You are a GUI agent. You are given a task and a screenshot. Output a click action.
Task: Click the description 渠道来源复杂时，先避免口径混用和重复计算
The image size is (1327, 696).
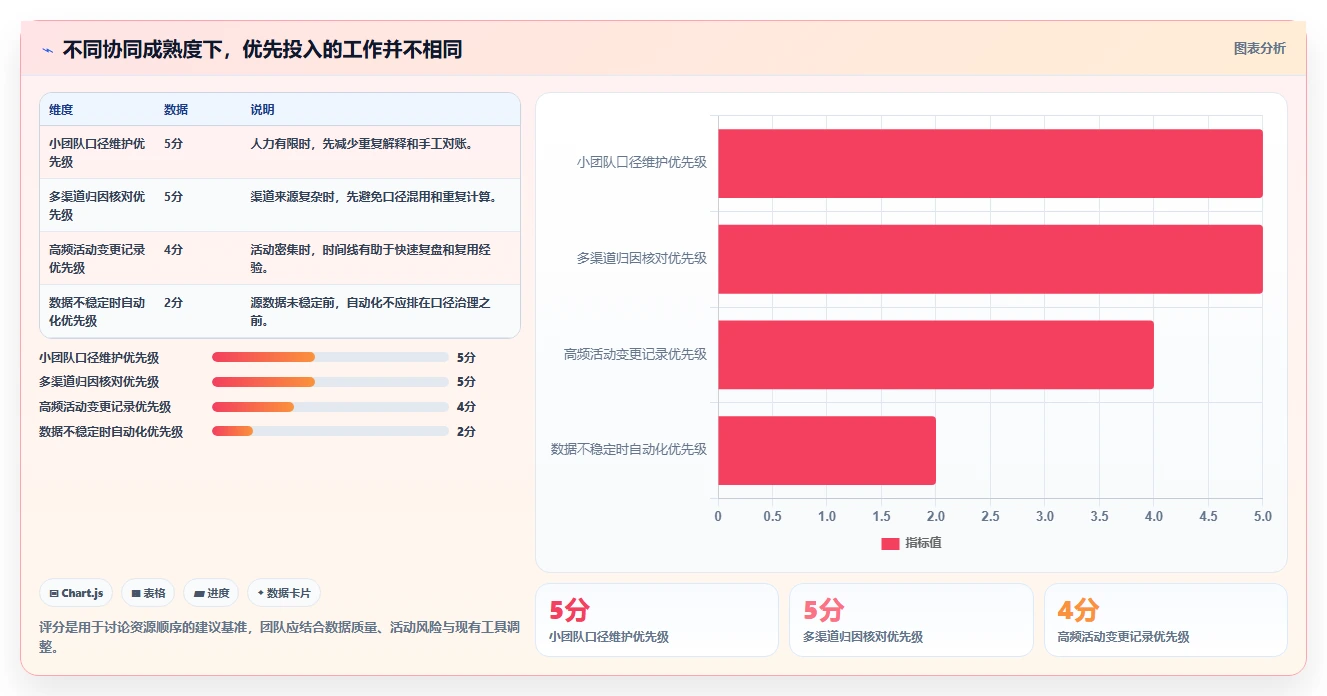click(x=373, y=197)
